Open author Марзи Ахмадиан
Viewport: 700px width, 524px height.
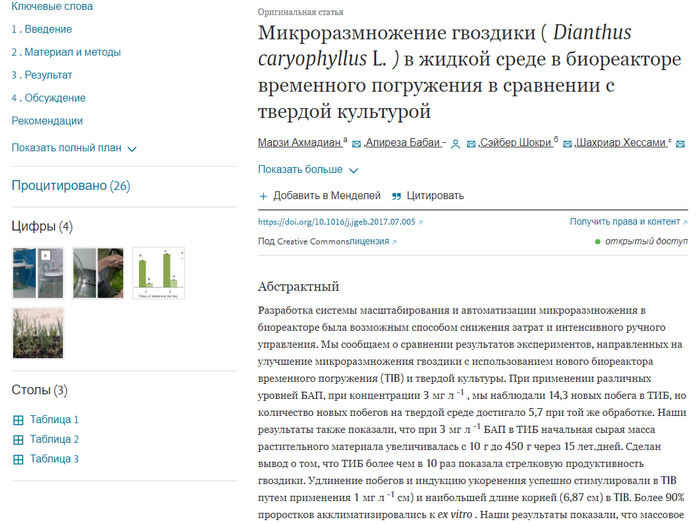(x=300, y=142)
